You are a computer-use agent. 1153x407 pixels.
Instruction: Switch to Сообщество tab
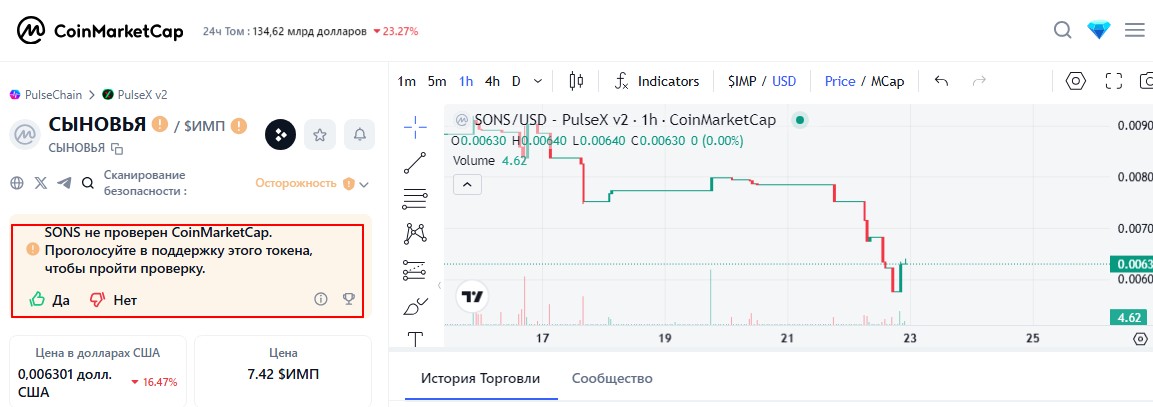point(612,378)
